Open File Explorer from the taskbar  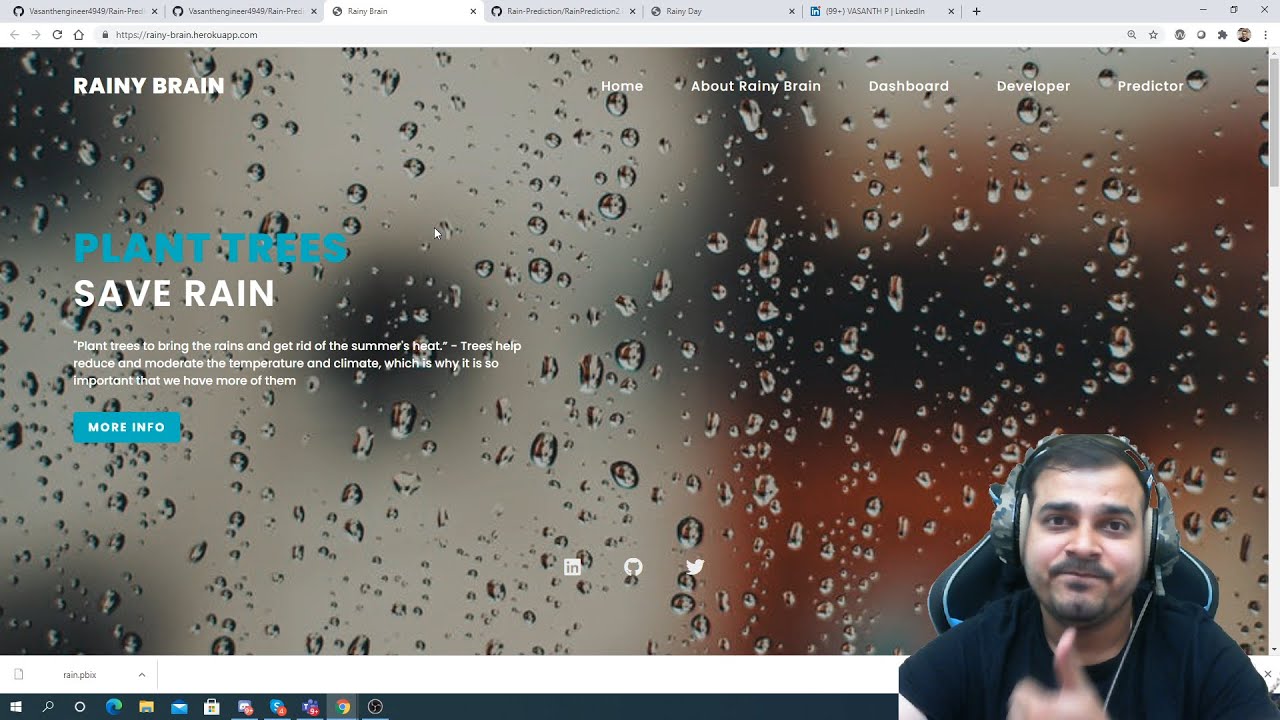click(146, 707)
